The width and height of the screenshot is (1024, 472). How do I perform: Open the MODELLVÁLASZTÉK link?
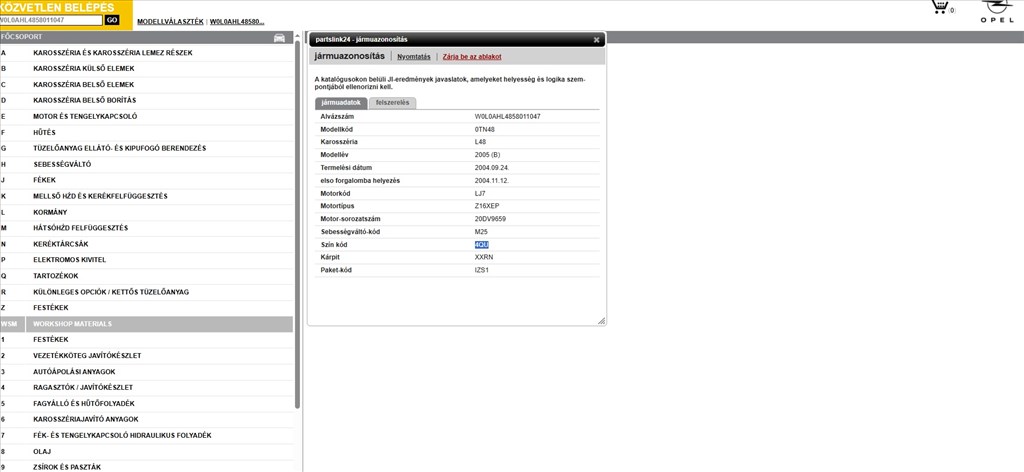(169, 21)
